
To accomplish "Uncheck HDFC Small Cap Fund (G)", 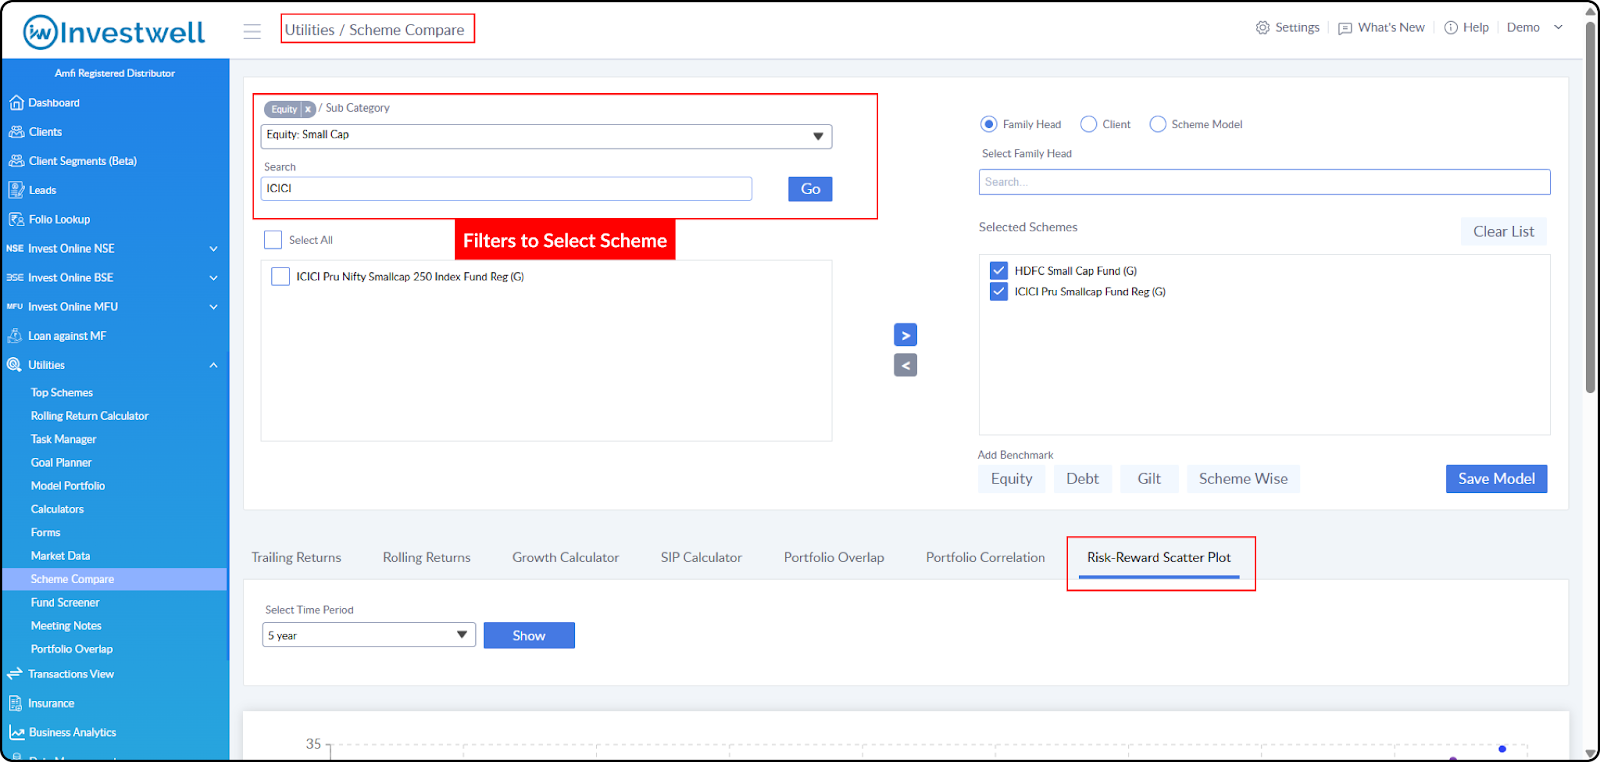I will pos(998,270).
